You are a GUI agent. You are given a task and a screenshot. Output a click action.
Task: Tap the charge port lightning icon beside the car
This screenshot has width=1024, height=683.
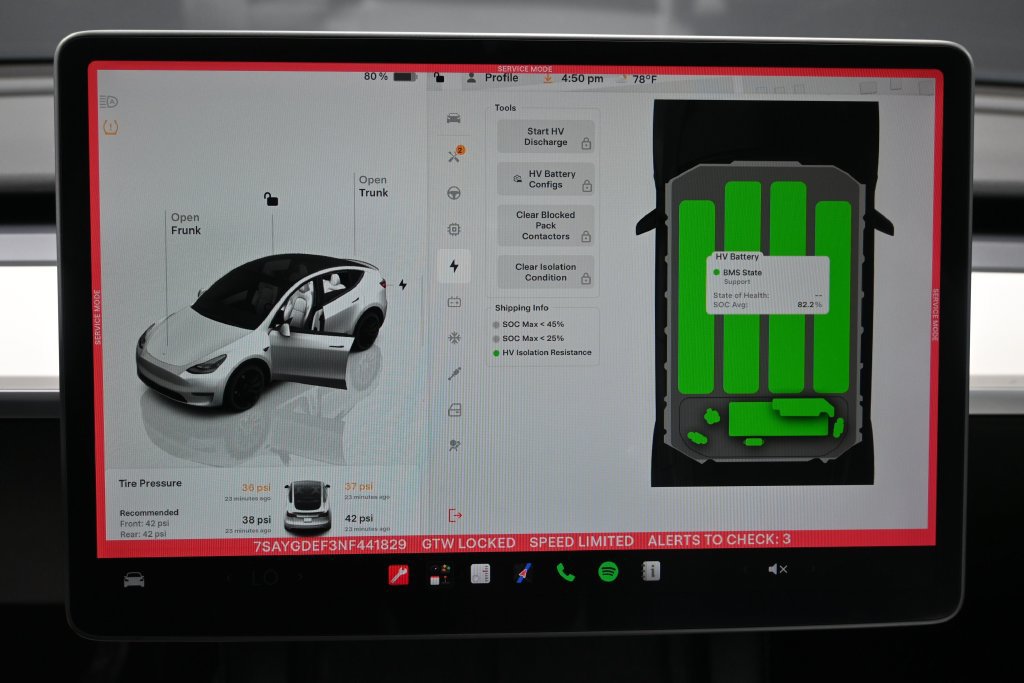[x=403, y=285]
